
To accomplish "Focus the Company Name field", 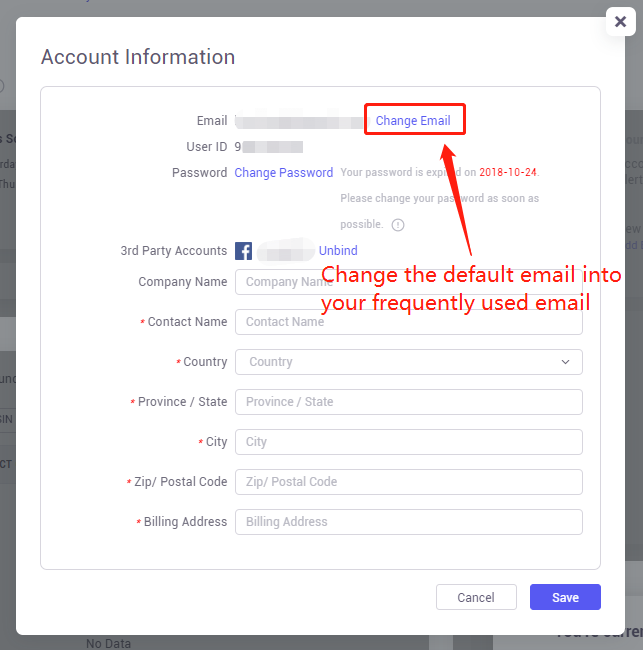I will coord(408,282).
